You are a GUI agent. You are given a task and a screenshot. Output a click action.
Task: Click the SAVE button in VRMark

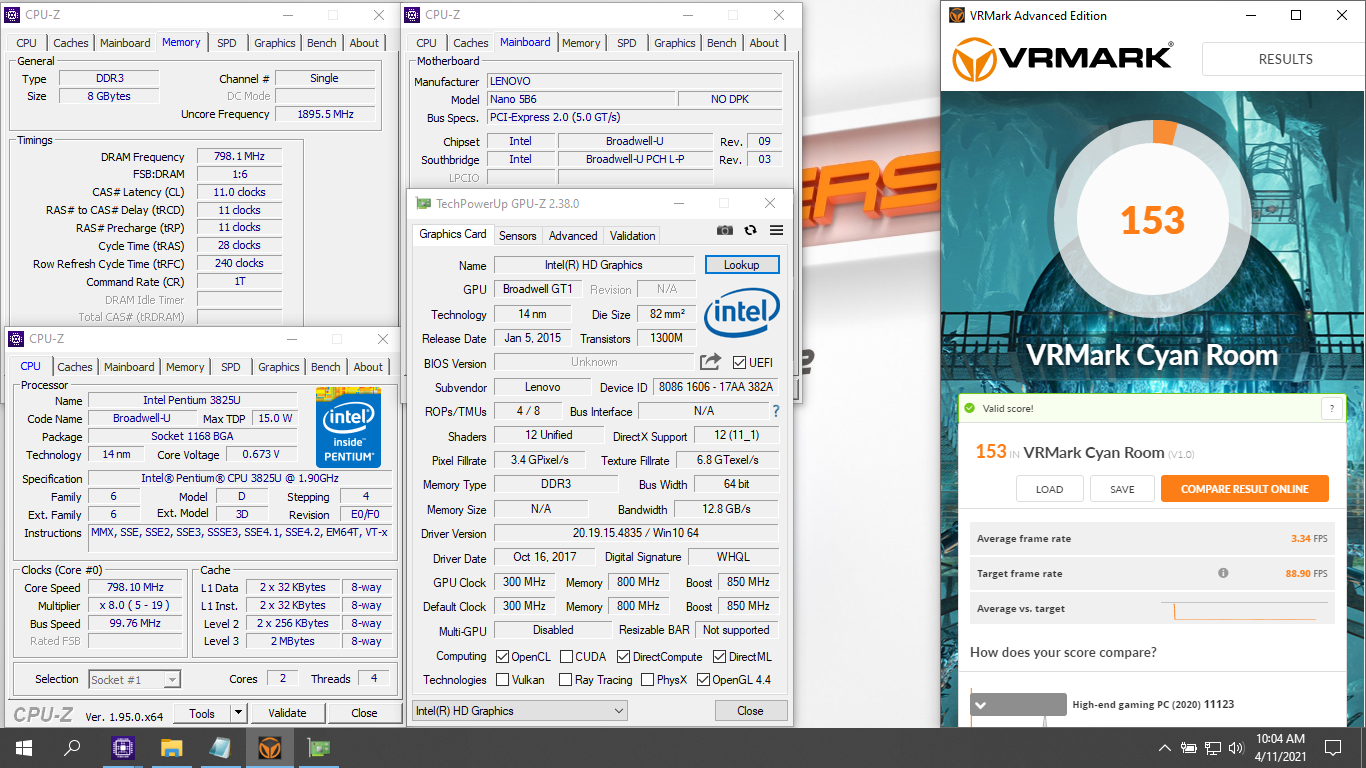[1122, 489]
